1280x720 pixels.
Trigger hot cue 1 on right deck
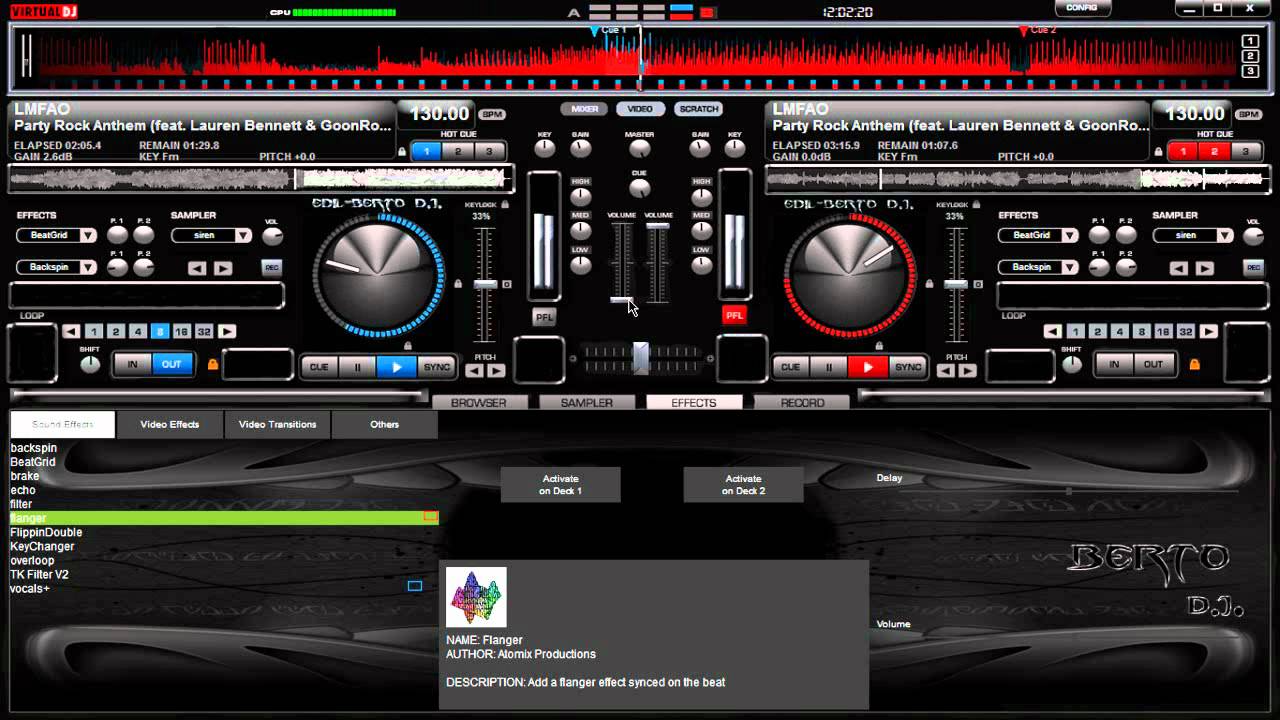click(x=1183, y=152)
